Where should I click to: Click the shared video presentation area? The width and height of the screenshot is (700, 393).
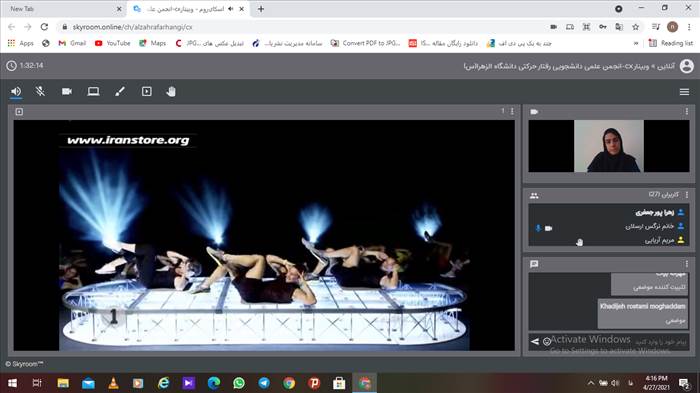tap(264, 235)
